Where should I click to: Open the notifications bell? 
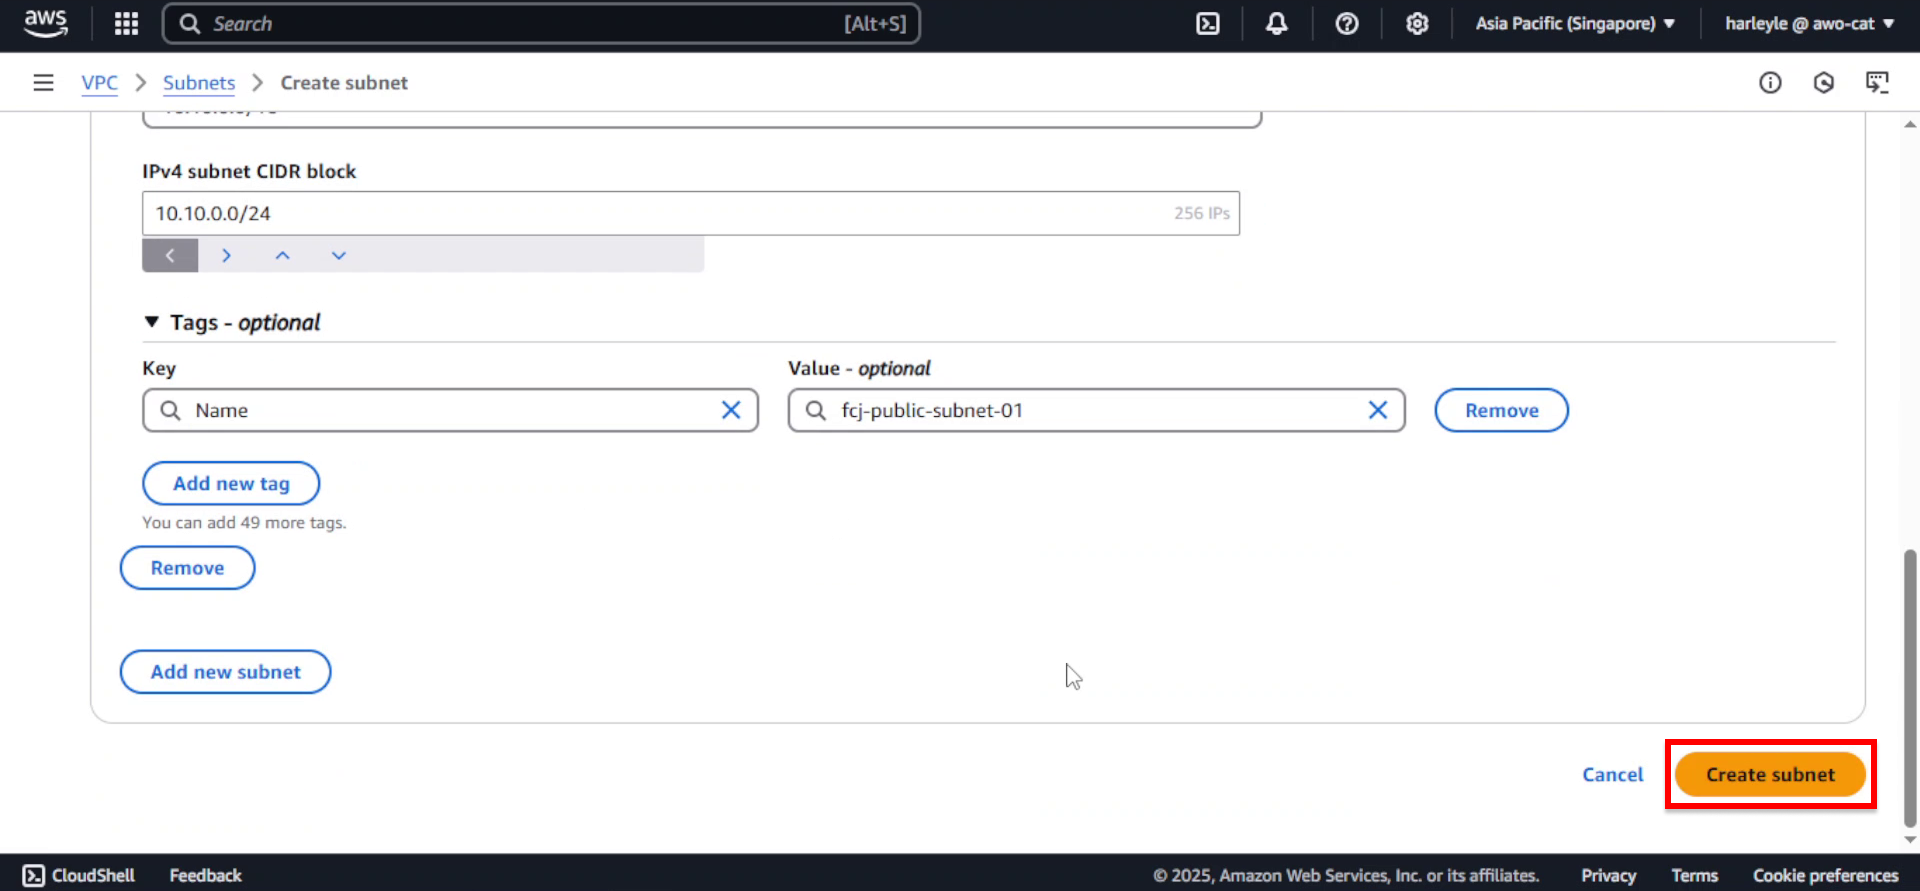1277,23
